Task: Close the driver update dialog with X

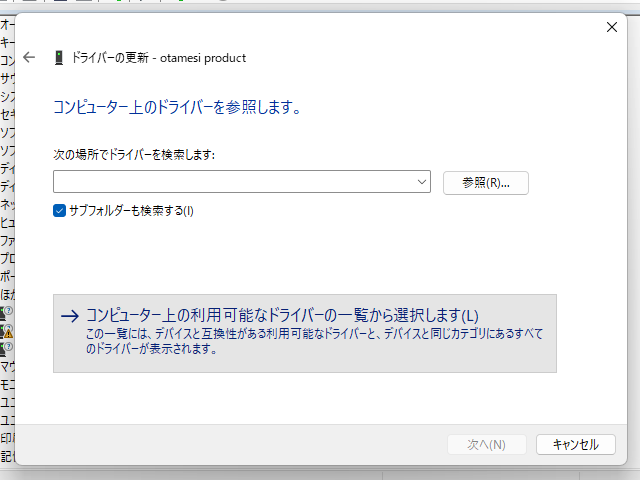Action: point(612,28)
